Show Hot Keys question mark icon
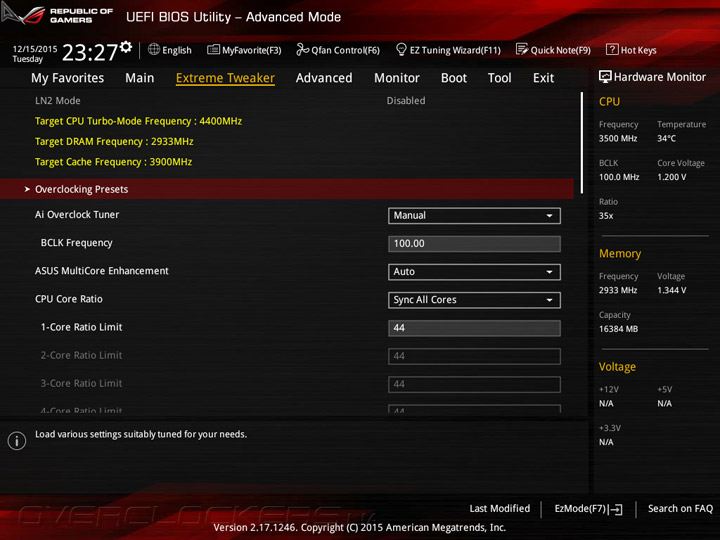 612,49
